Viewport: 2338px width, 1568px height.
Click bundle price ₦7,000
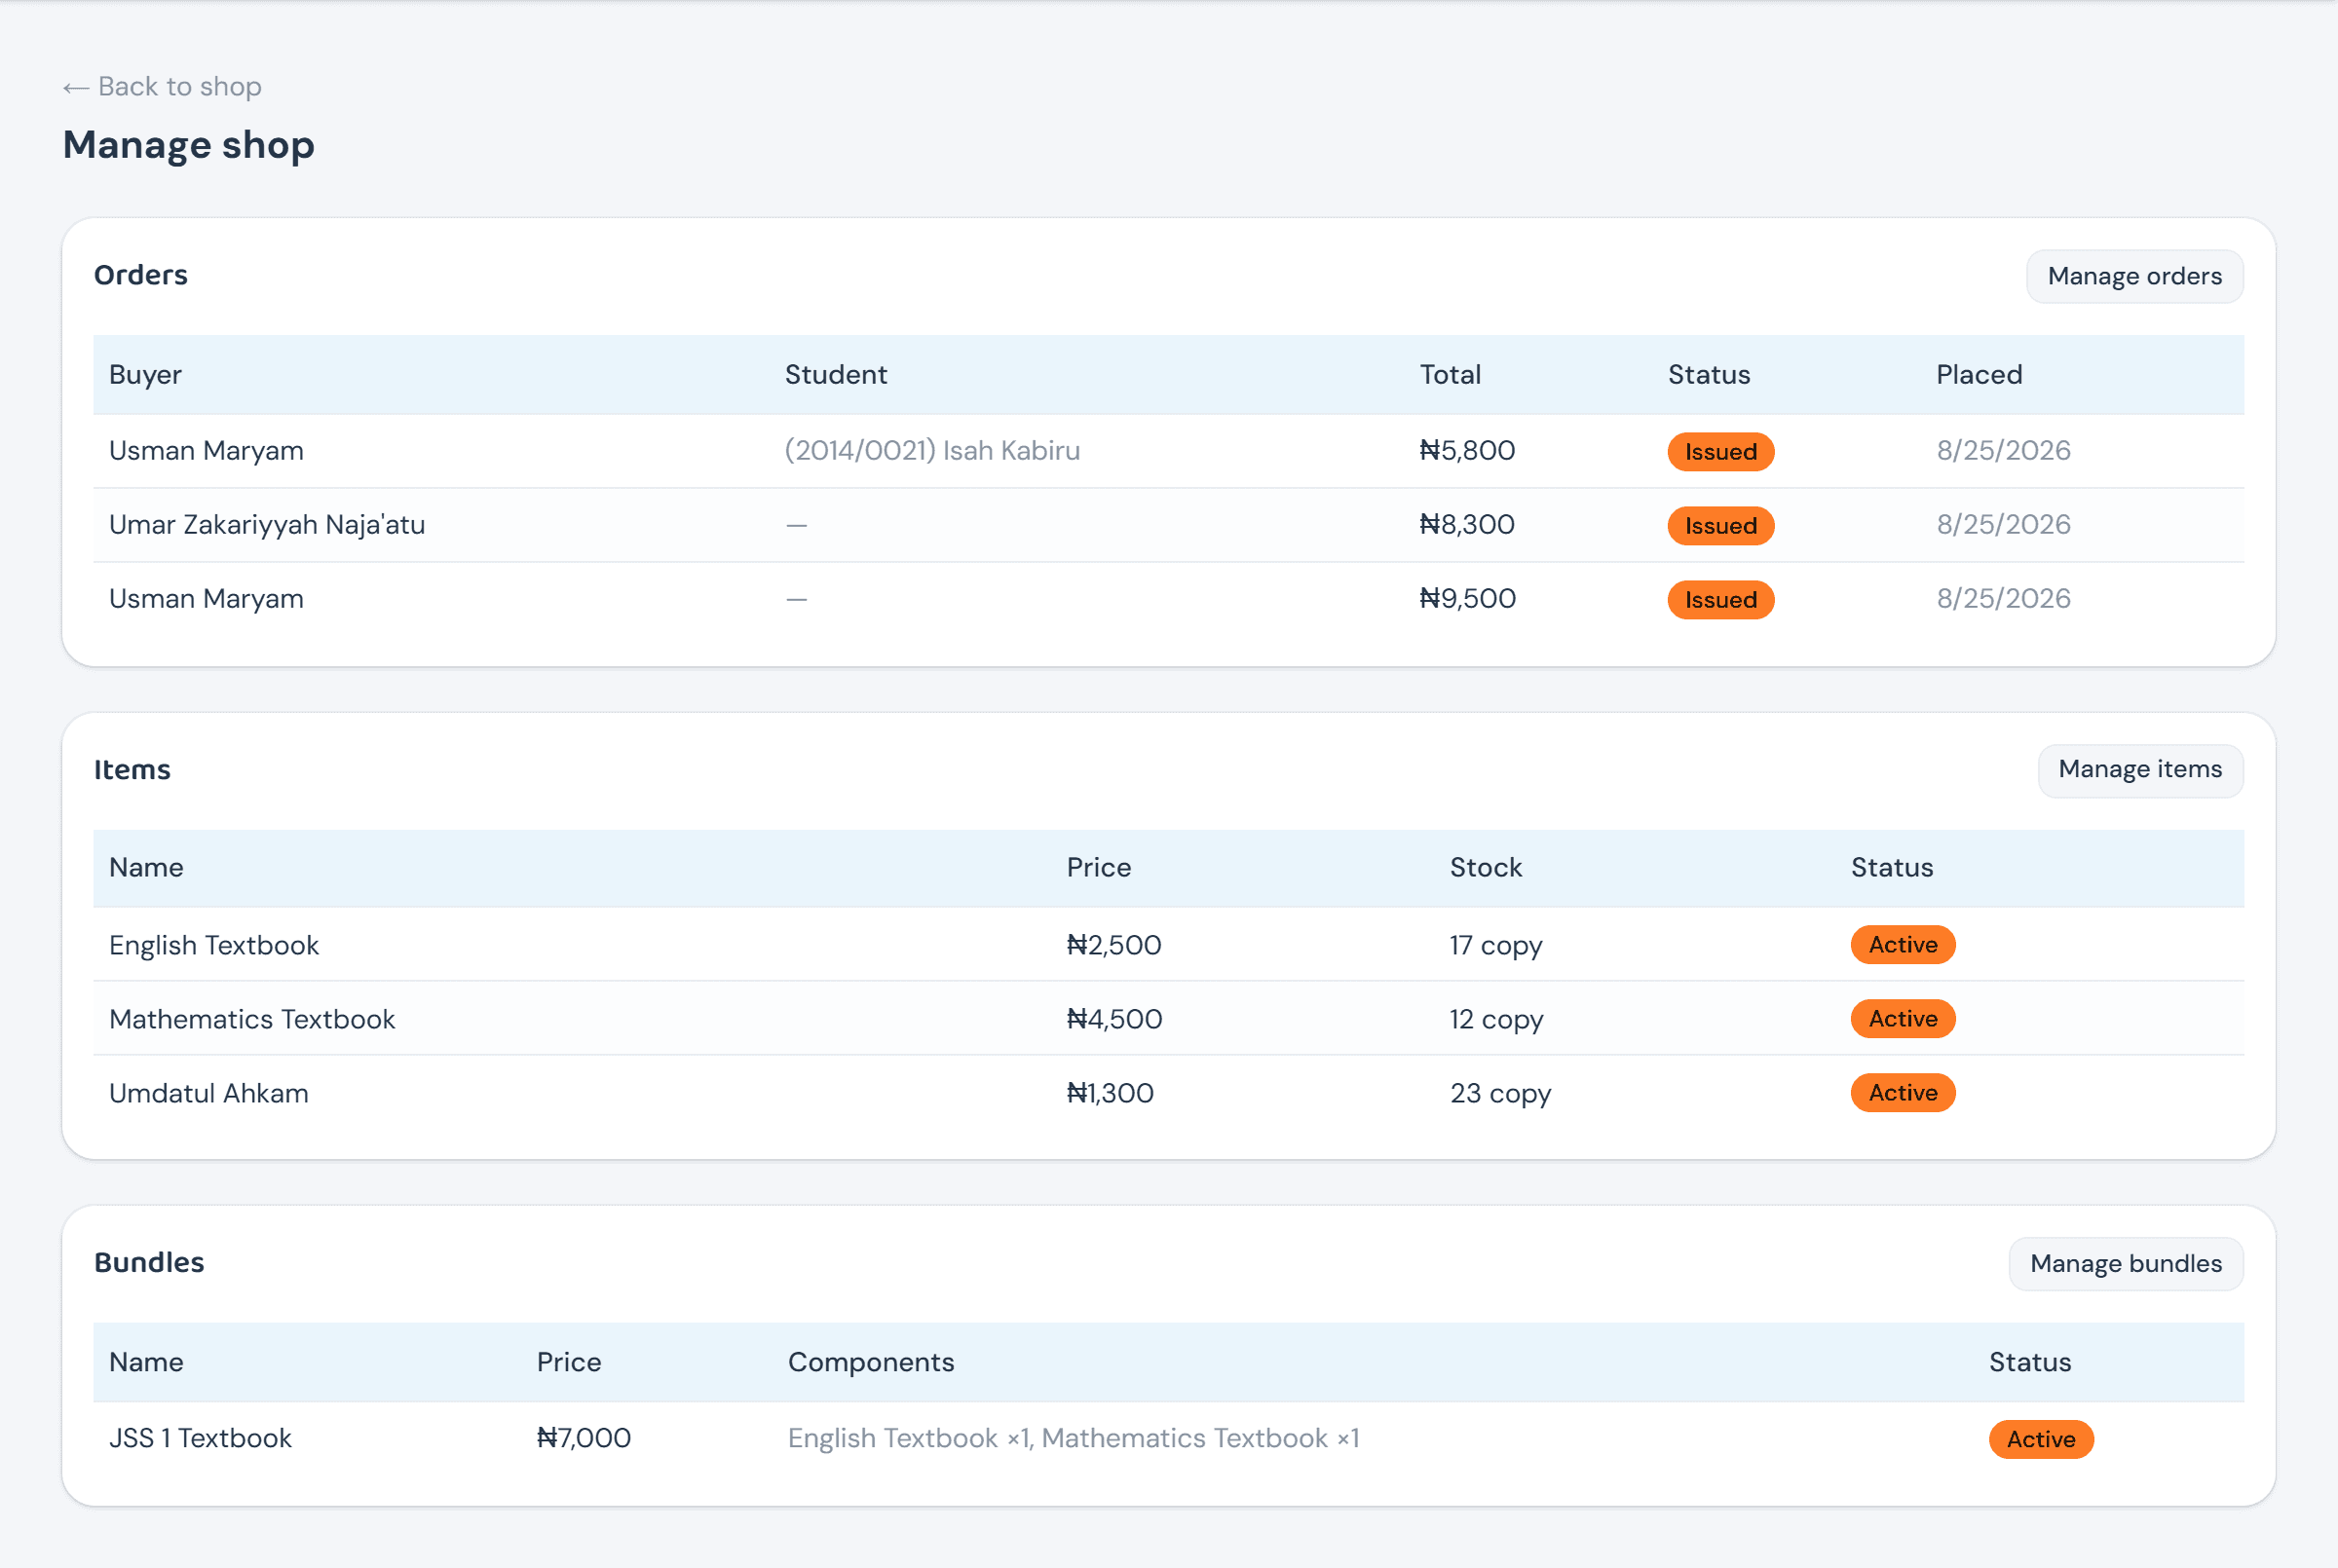tap(584, 1437)
